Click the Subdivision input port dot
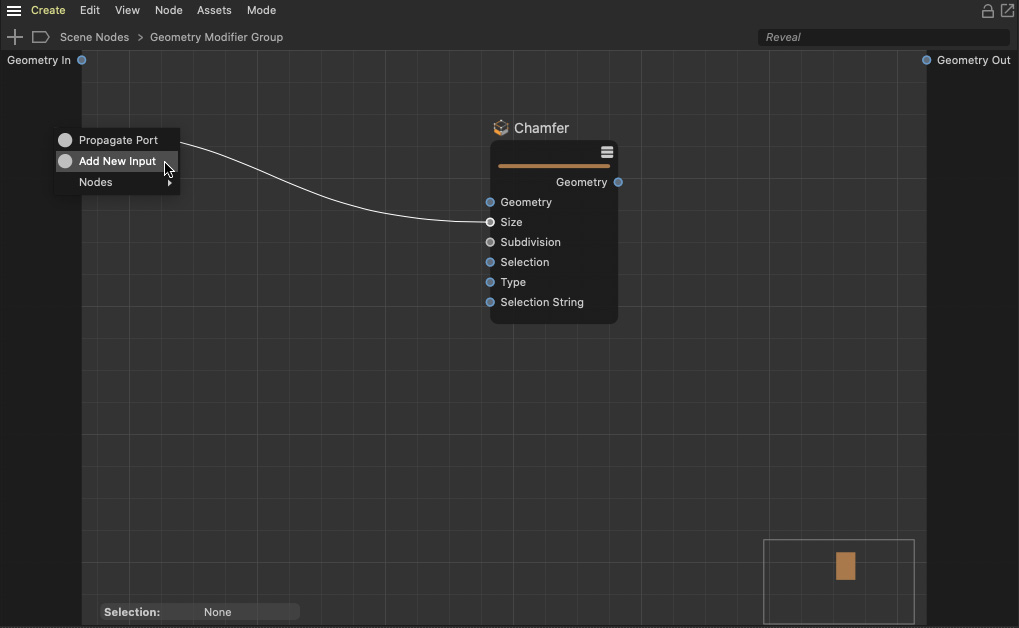The height and width of the screenshot is (628, 1019). [x=490, y=242]
